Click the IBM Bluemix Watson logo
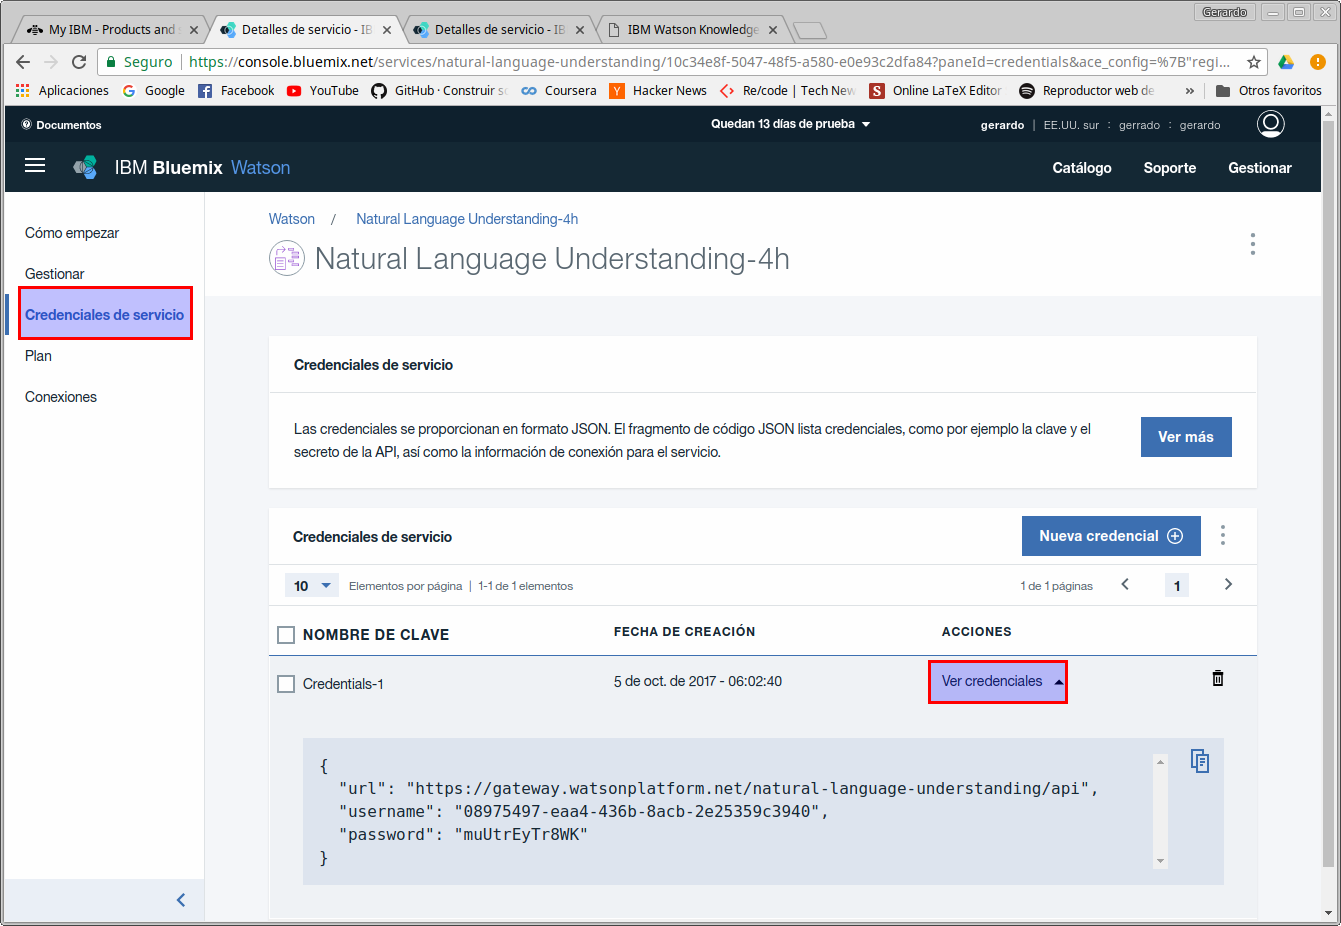 pyautogui.click(x=182, y=167)
